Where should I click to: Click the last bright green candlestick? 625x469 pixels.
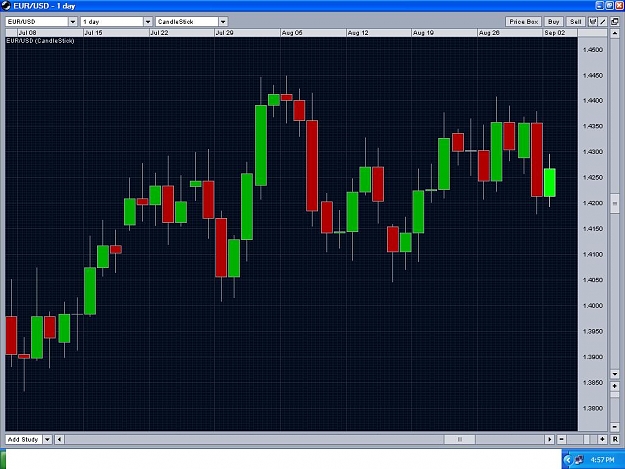550,182
